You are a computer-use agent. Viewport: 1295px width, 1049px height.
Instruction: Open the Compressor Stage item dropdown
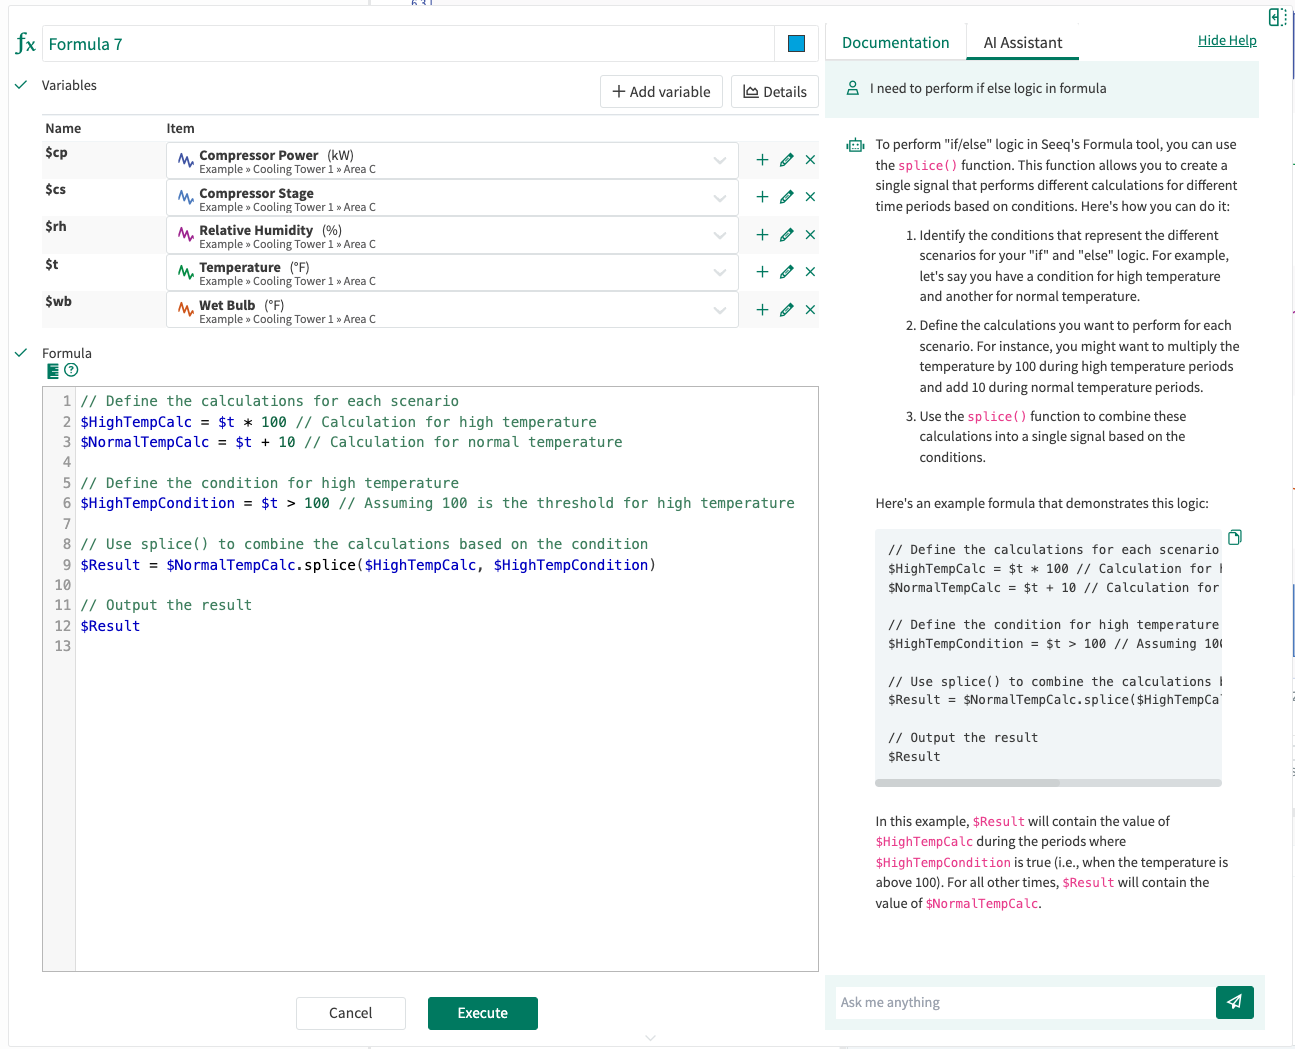click(x=720, y=197)
